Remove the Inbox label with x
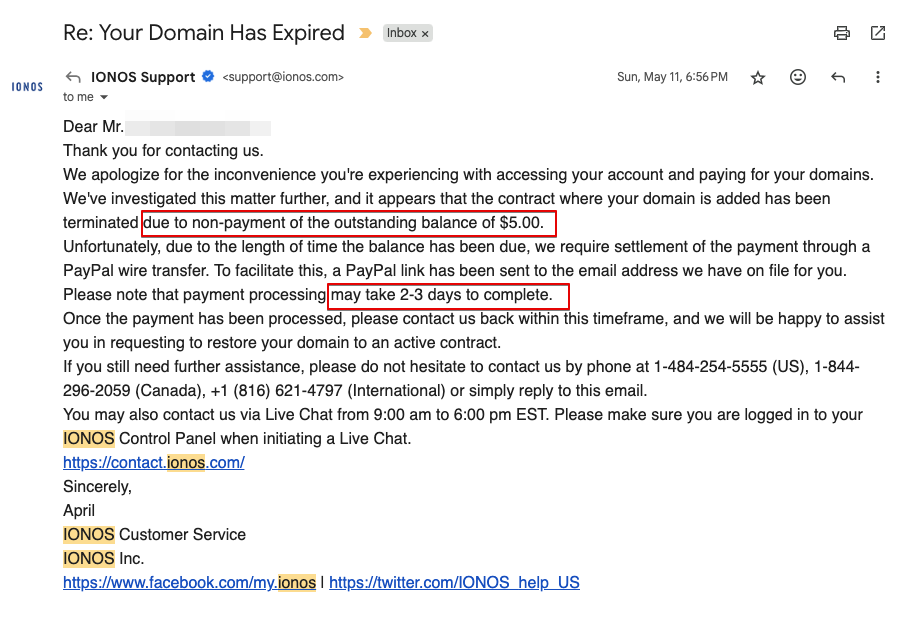The width and height of the screenshot is (898, 623). click(425, 34)
